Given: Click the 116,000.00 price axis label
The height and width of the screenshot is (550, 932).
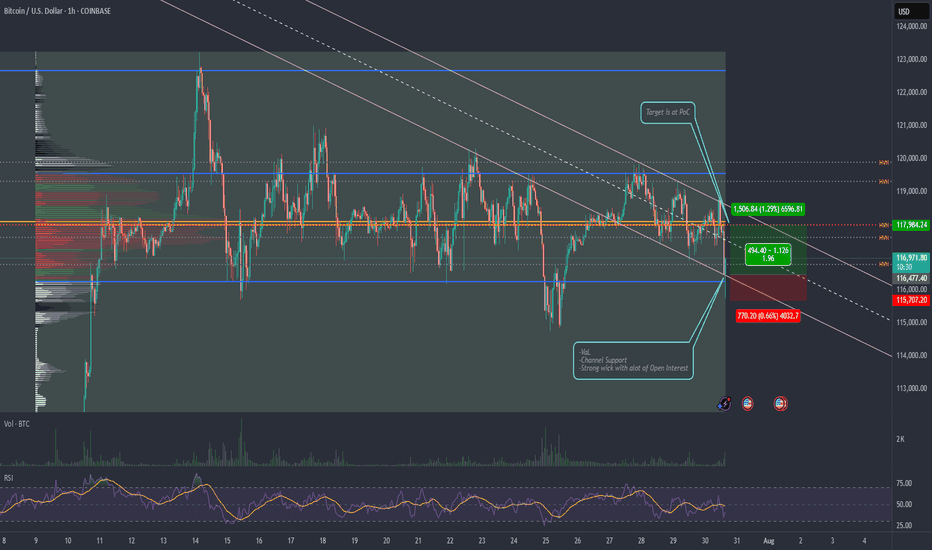Looking at the screenshot, I should click(911, 289).
